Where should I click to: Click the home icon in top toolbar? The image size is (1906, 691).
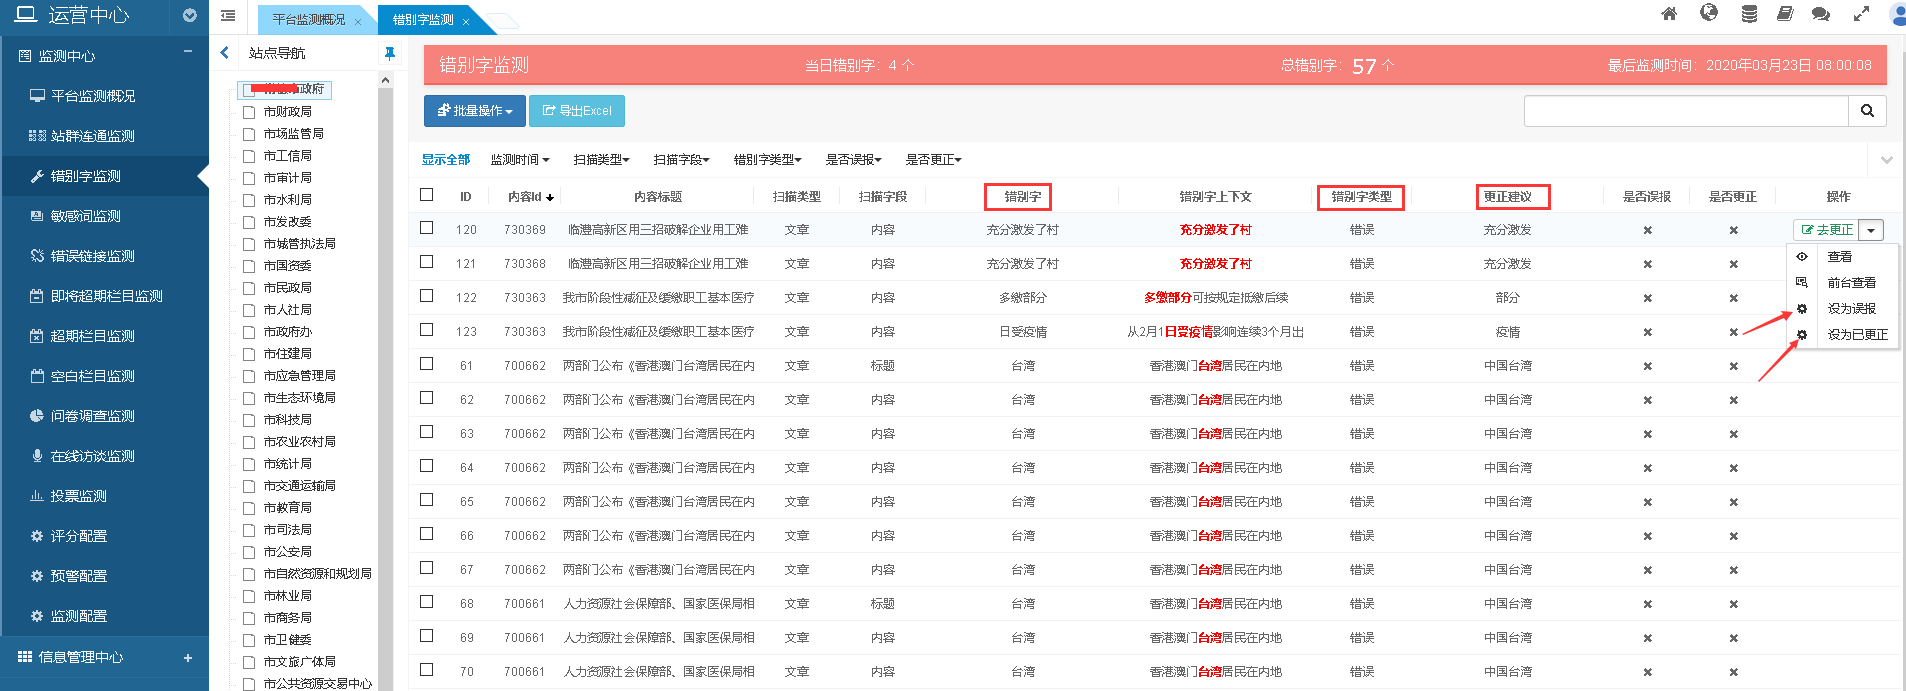tap(1668, 14)
